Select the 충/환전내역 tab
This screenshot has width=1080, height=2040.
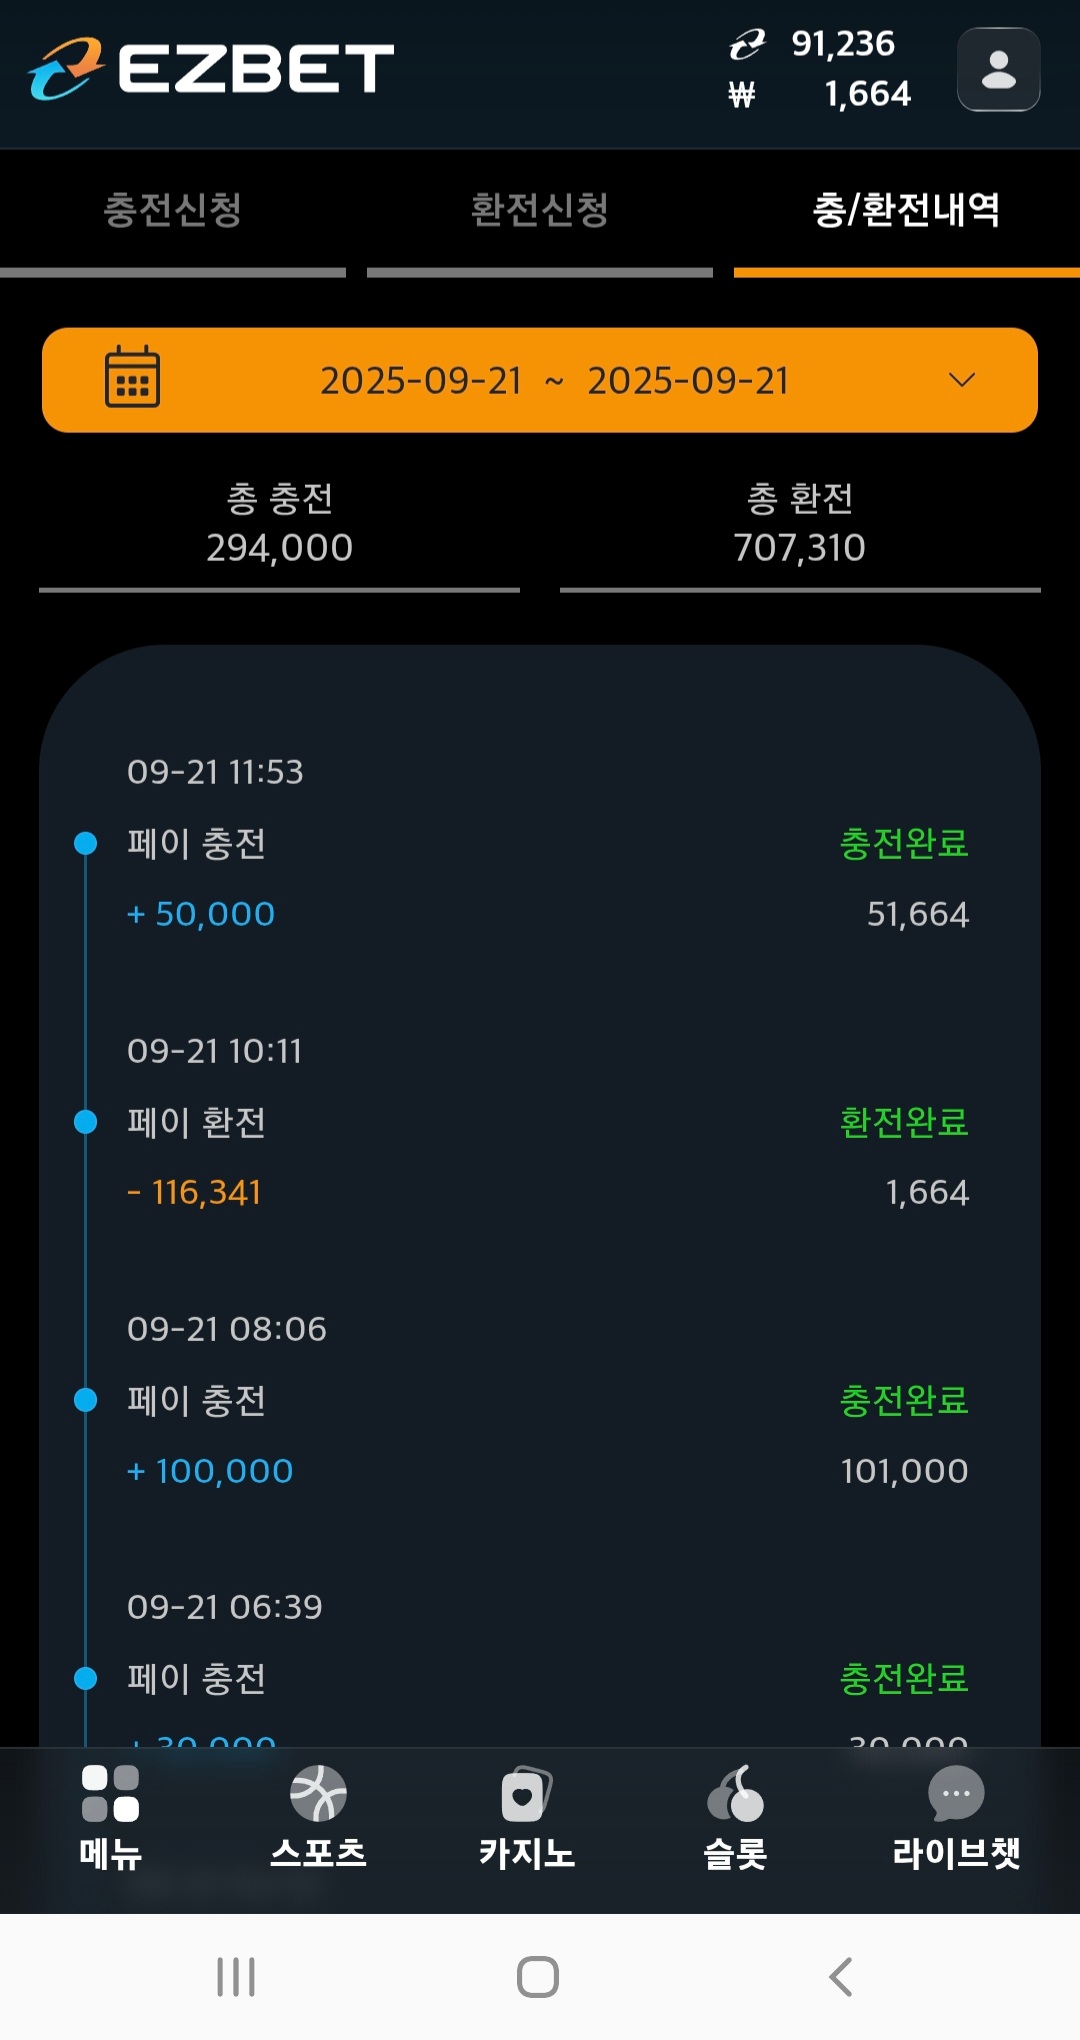906,210
